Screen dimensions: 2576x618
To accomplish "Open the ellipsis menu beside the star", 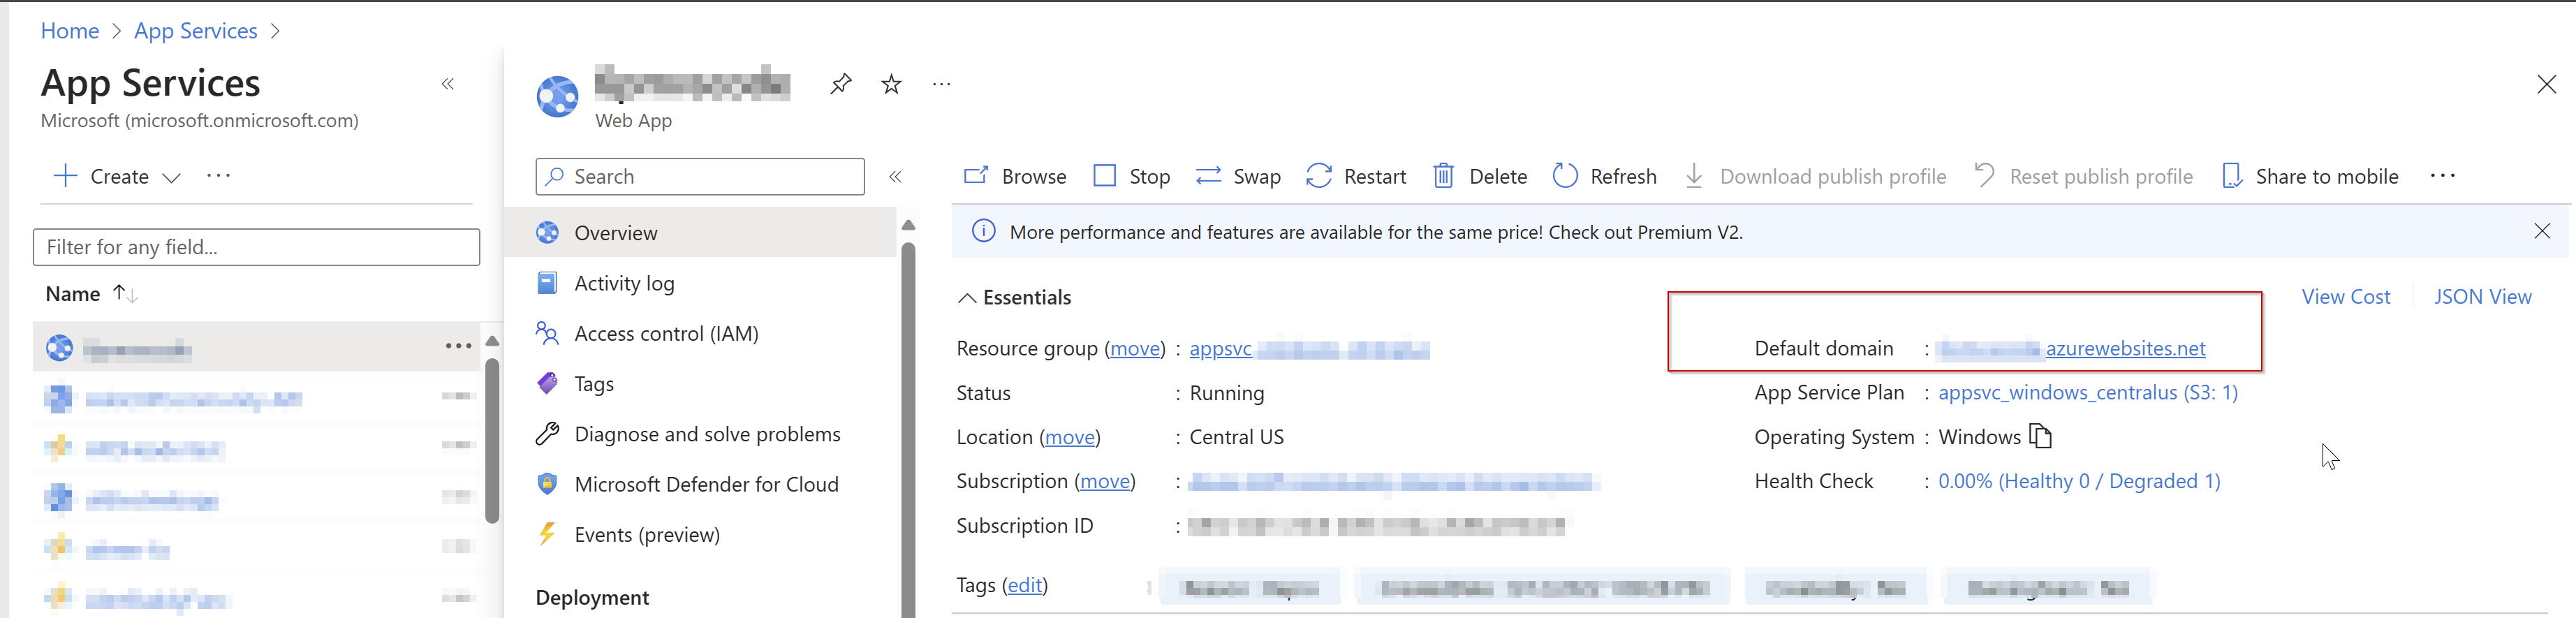I will 941,84.
